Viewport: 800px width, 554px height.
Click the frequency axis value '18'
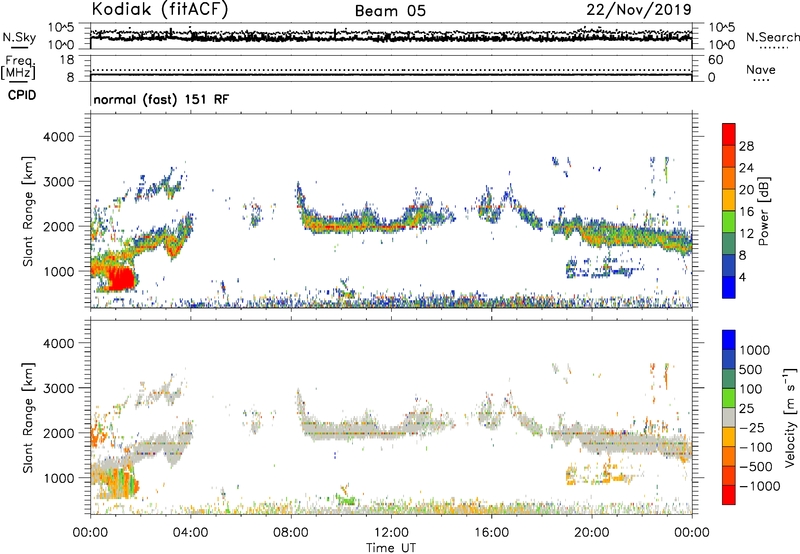(67, 60)
